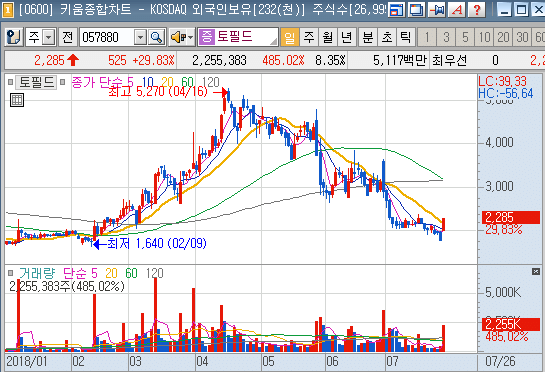This screenshot has width=545, height=372.
Task: Close volume panel with small X icon
Action: (x=536, y=272)
